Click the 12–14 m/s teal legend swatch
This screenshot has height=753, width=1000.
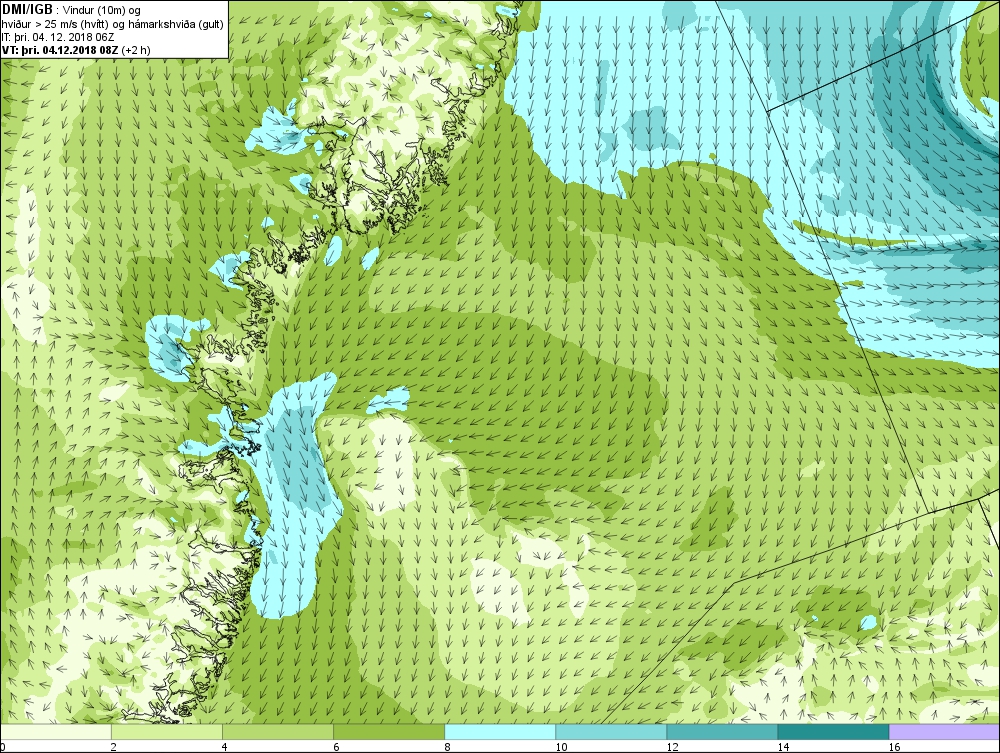point(722,732)
